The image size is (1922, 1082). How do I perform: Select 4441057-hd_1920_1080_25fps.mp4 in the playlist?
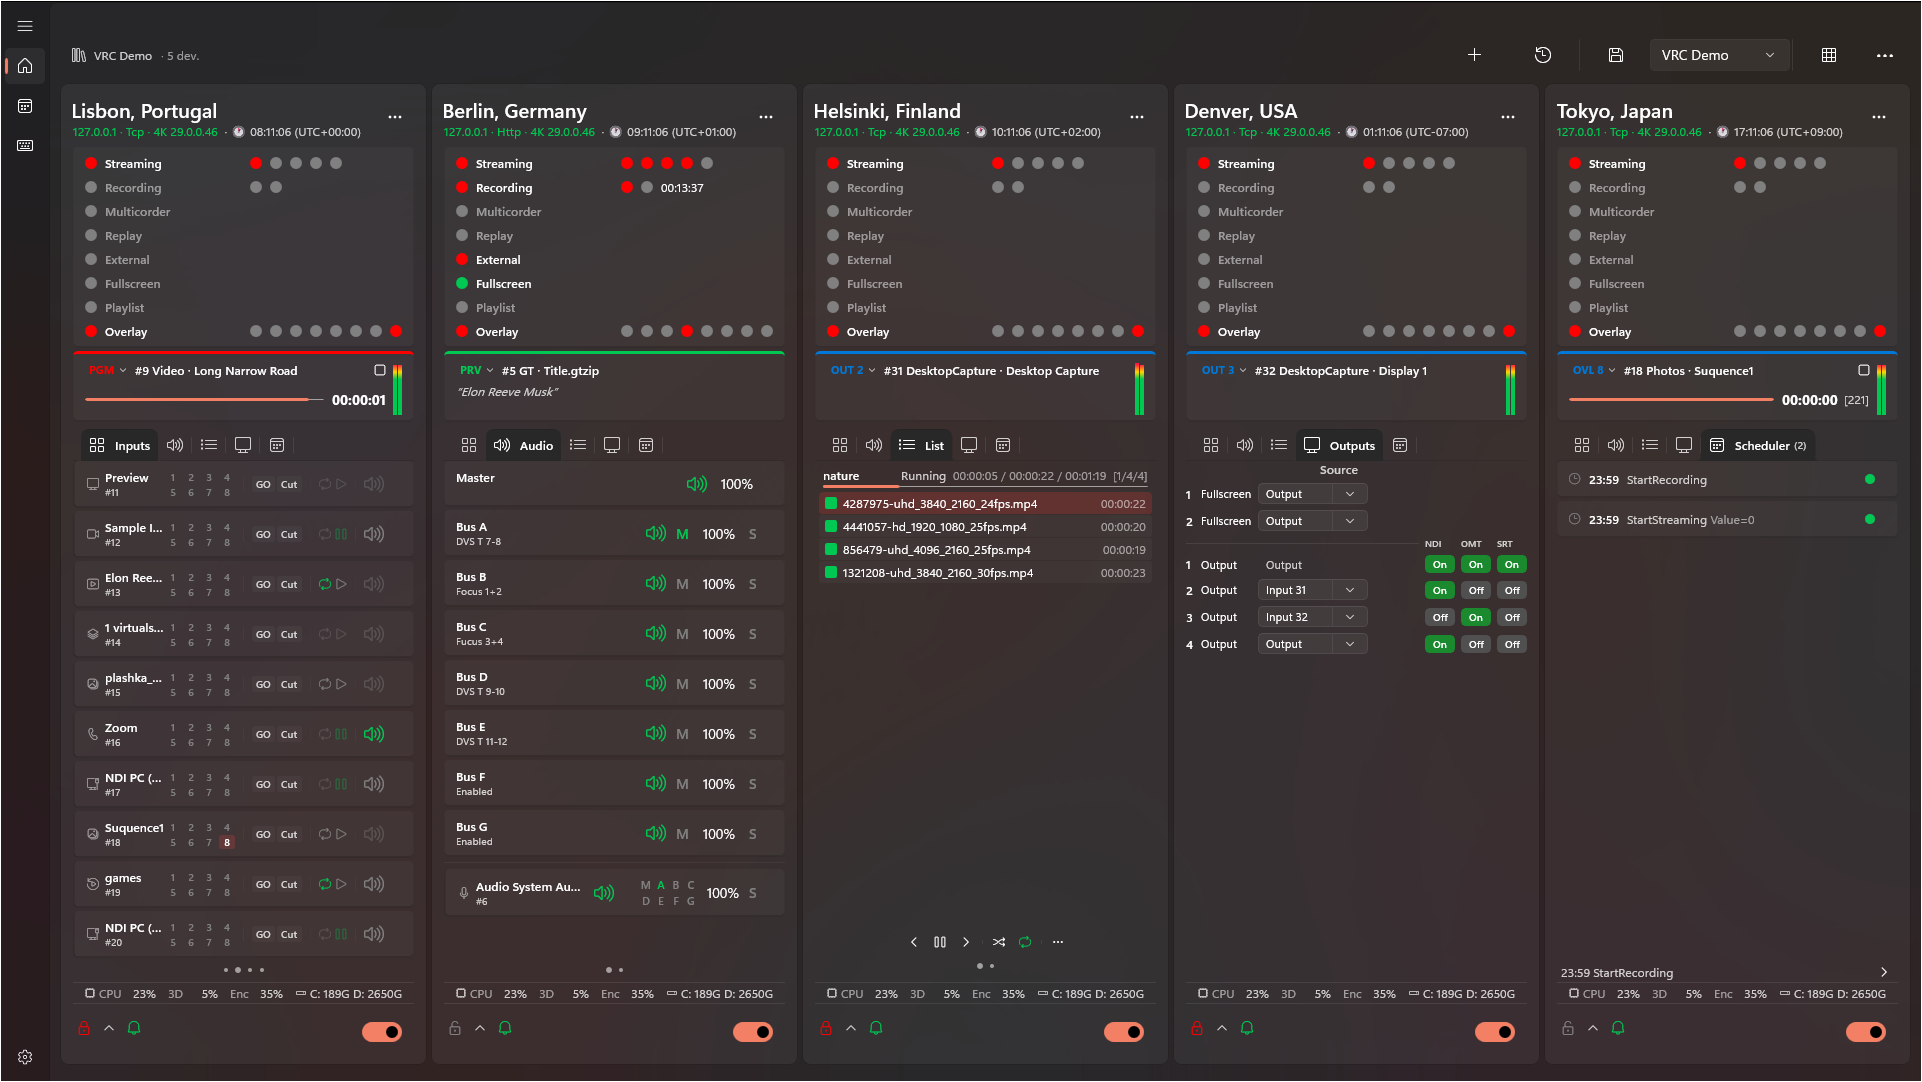click(x=934, y=527)
